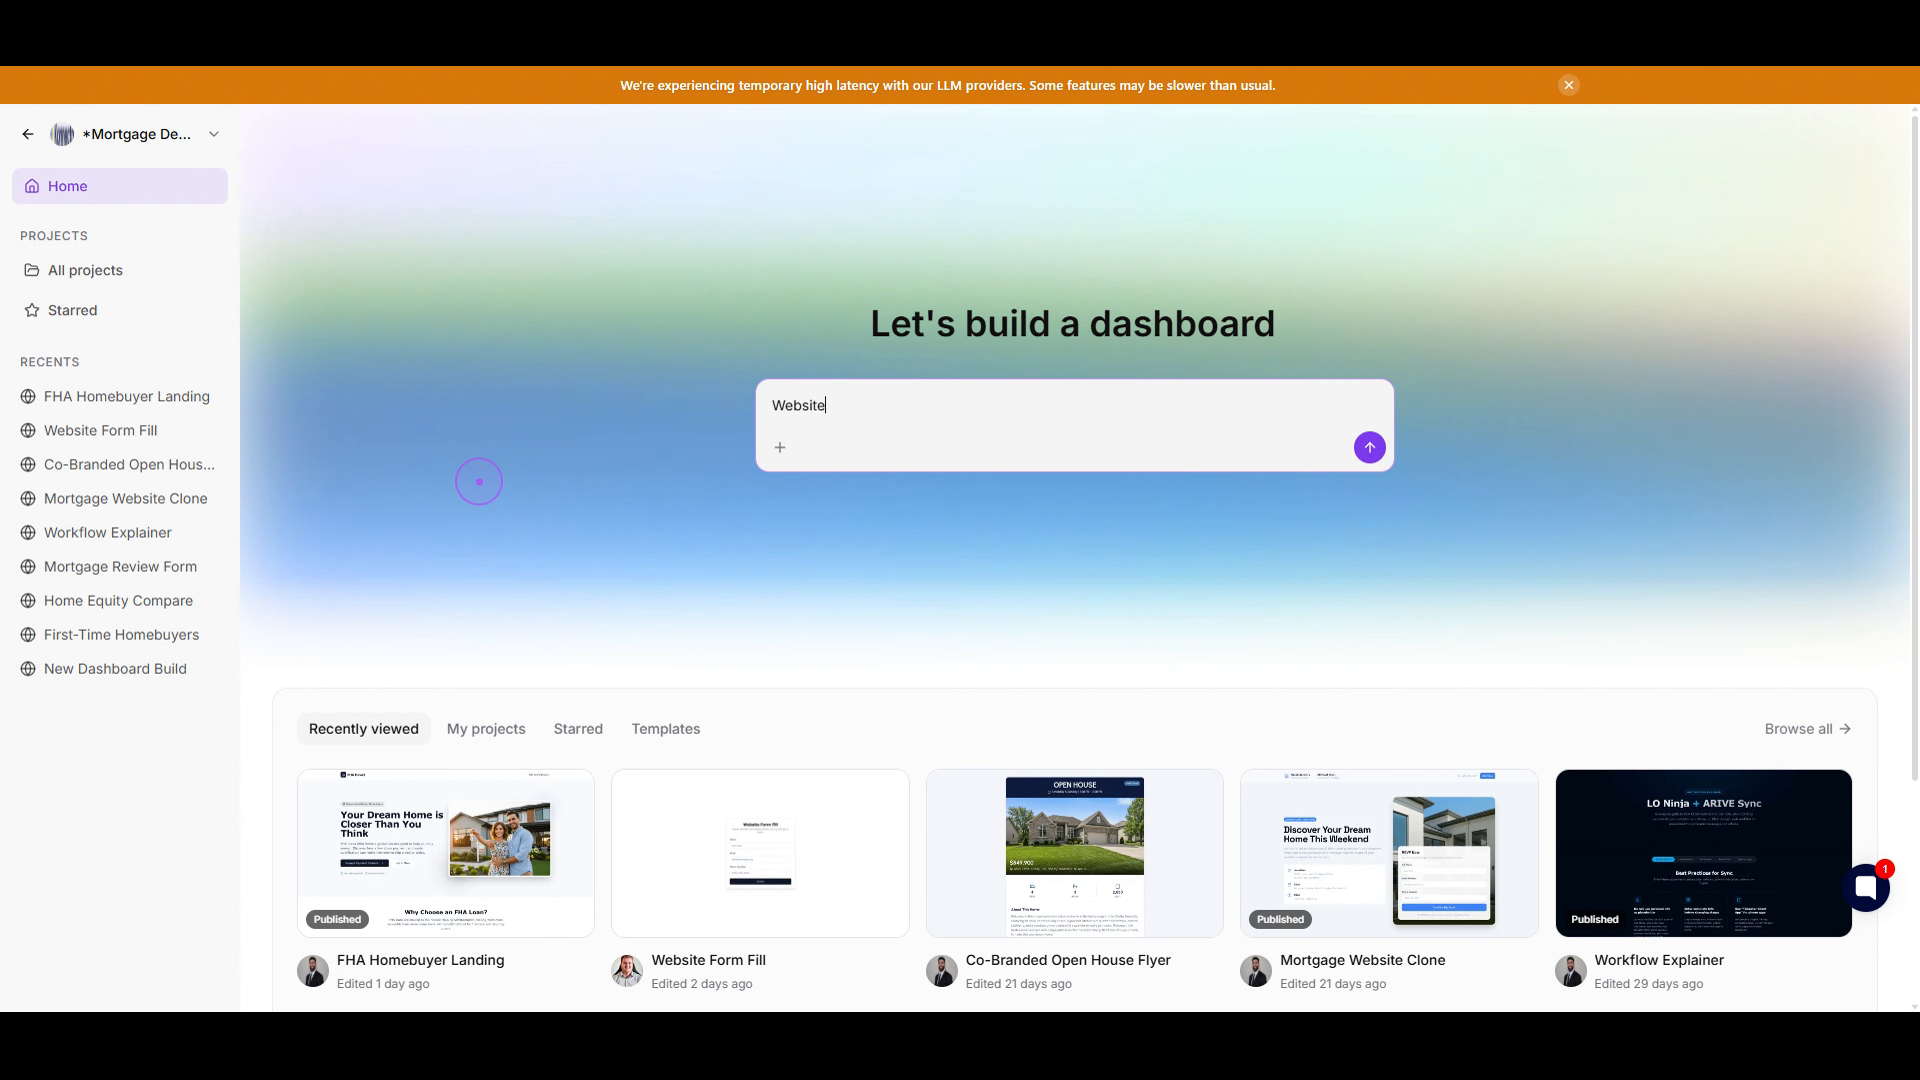Click the Mortgage Website Clone card title
1920x1080 pixels.
[x=1363, y=960]
